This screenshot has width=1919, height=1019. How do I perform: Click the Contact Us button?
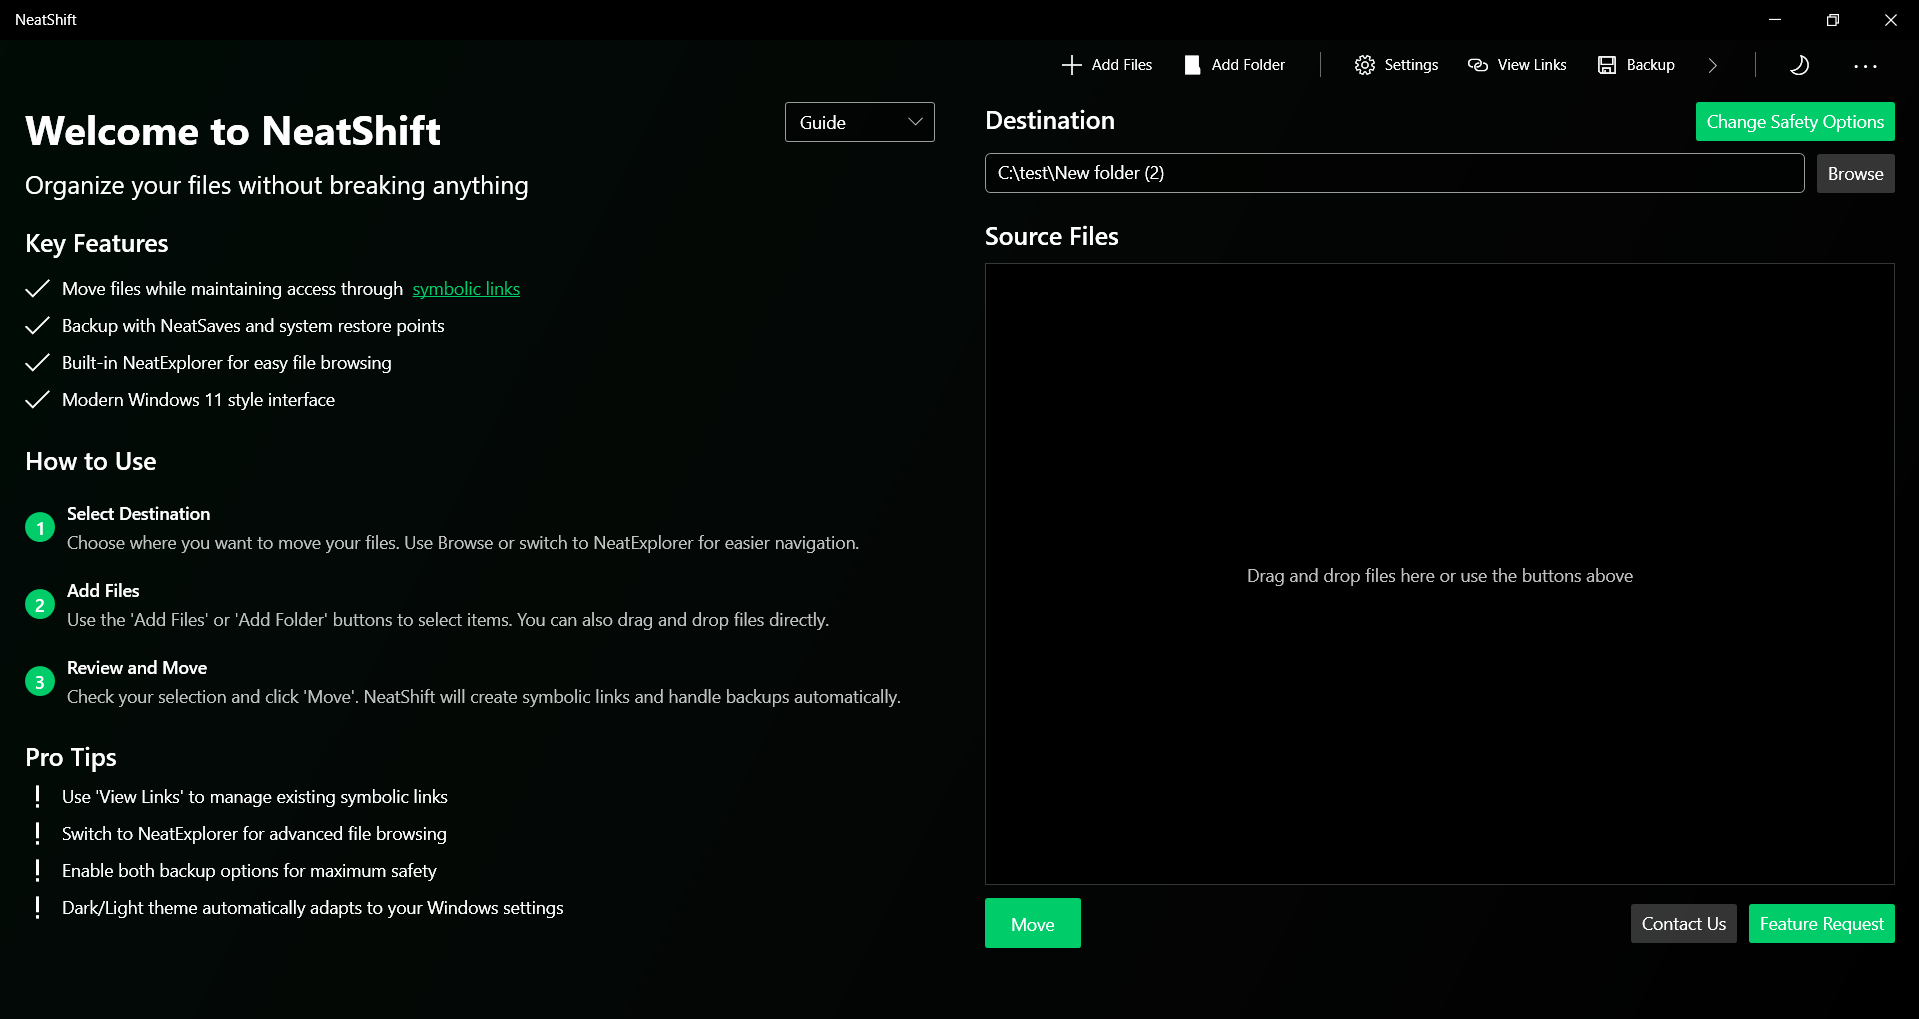[1684, 924]
